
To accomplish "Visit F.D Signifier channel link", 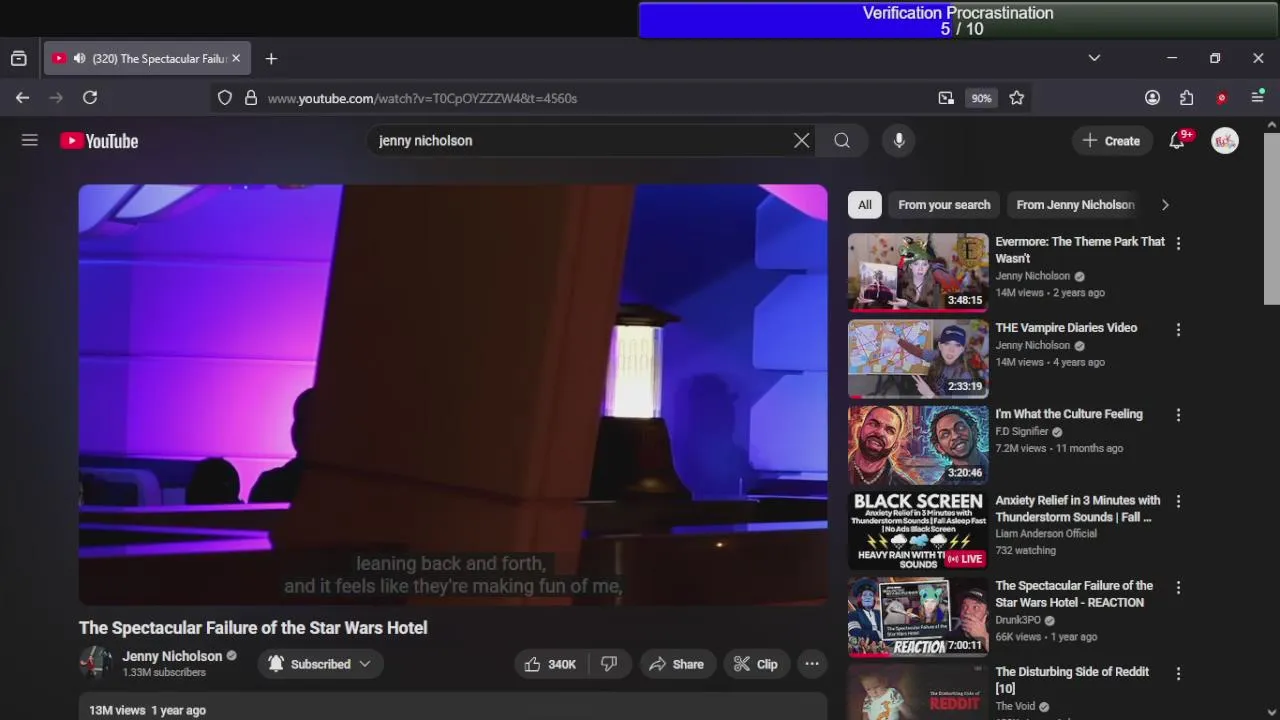I will tap(1022, 432).
